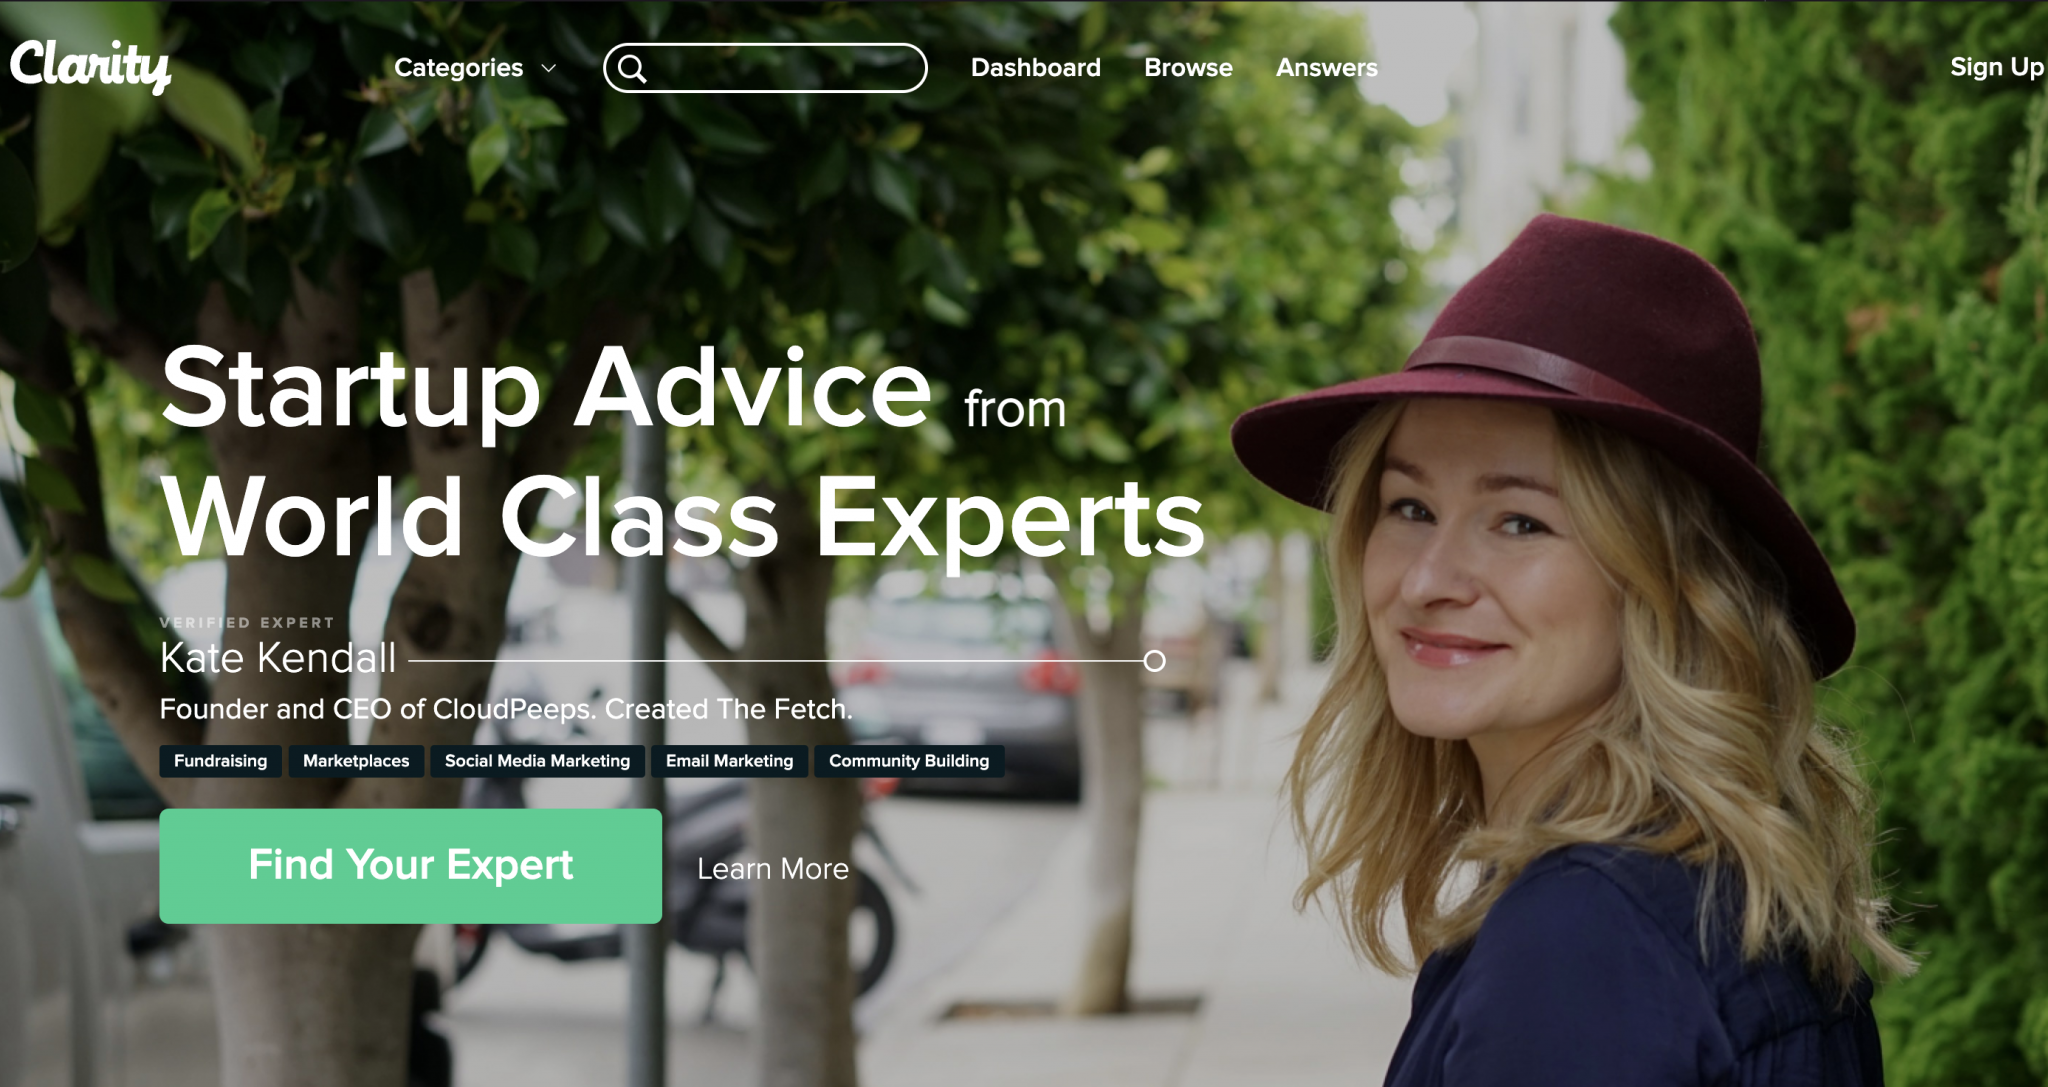Click the Learn More link
The width and height of the screenshot is (2048, 1087).
pos(773,869)
